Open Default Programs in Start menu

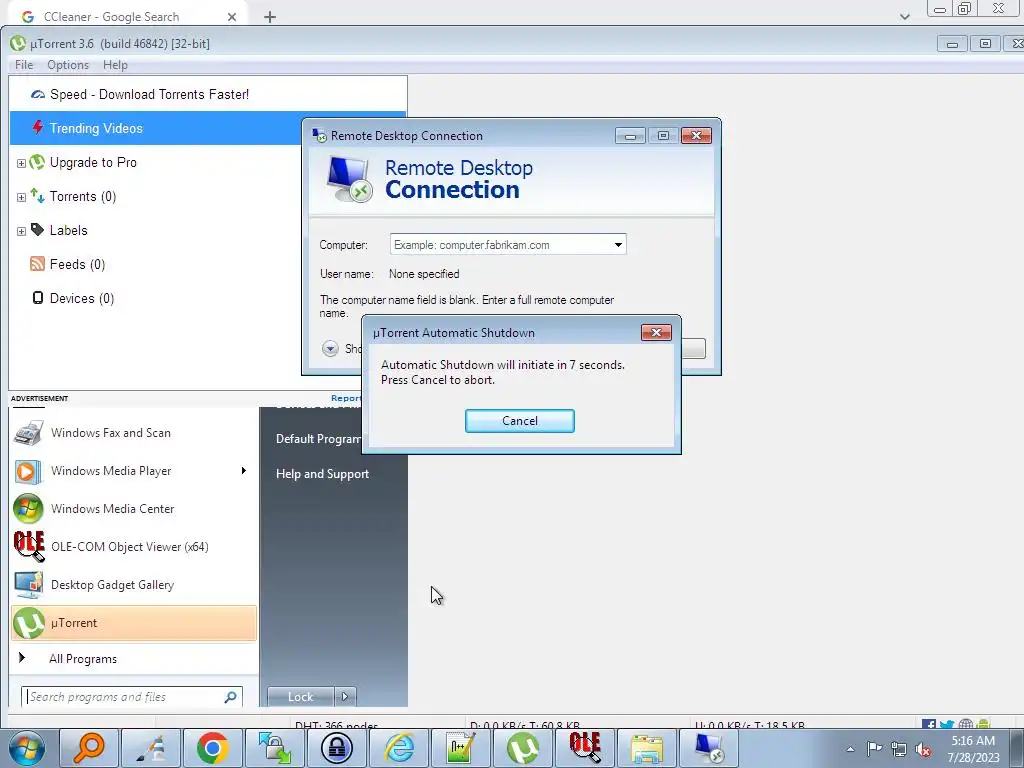pos(319,439)
